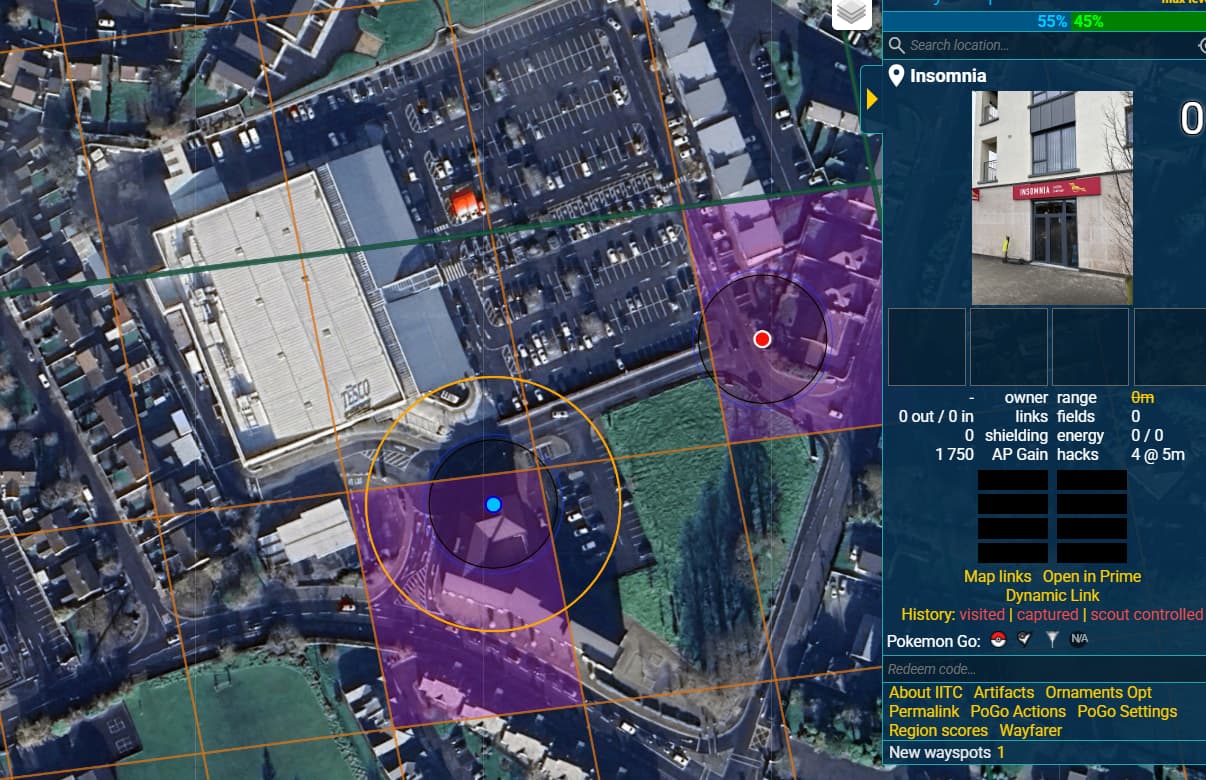Click the 1 750 AP Gain value
Screen dimensions: 1206x780
(954, 454)
